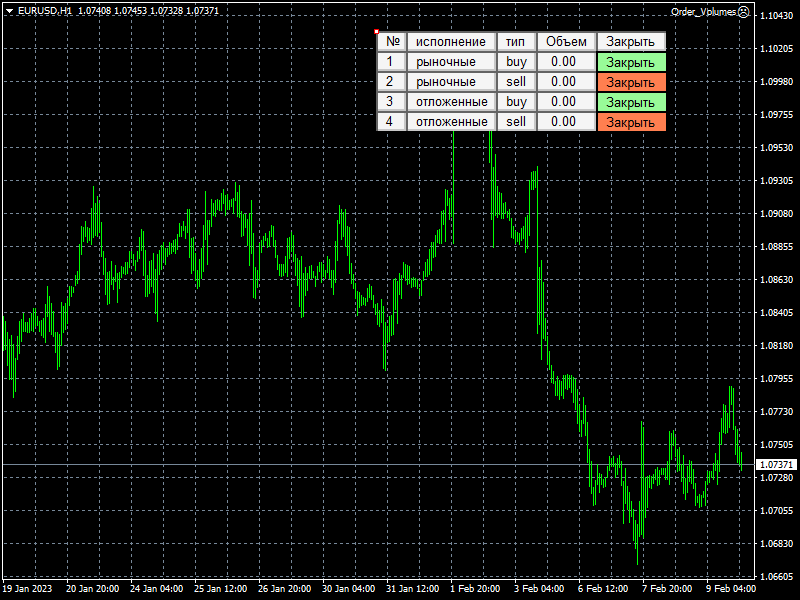
Task: Click the 1.08180 price scale label
Action: tap(777, 346)
